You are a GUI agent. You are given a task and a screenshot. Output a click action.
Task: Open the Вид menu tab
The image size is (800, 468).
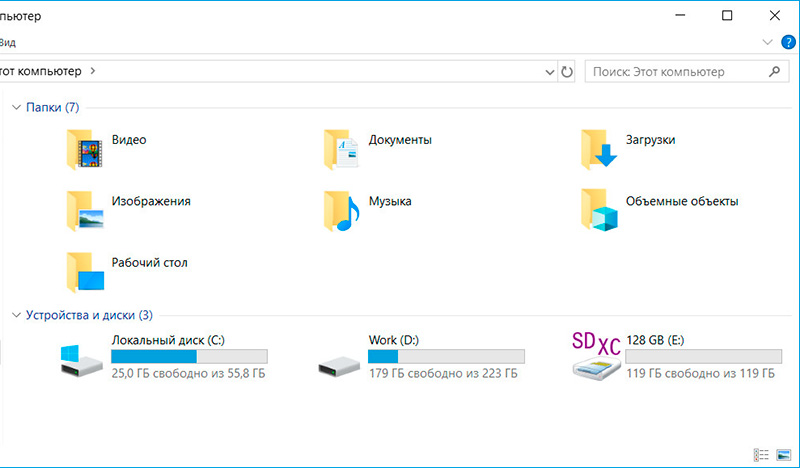(x=8, y=43)
